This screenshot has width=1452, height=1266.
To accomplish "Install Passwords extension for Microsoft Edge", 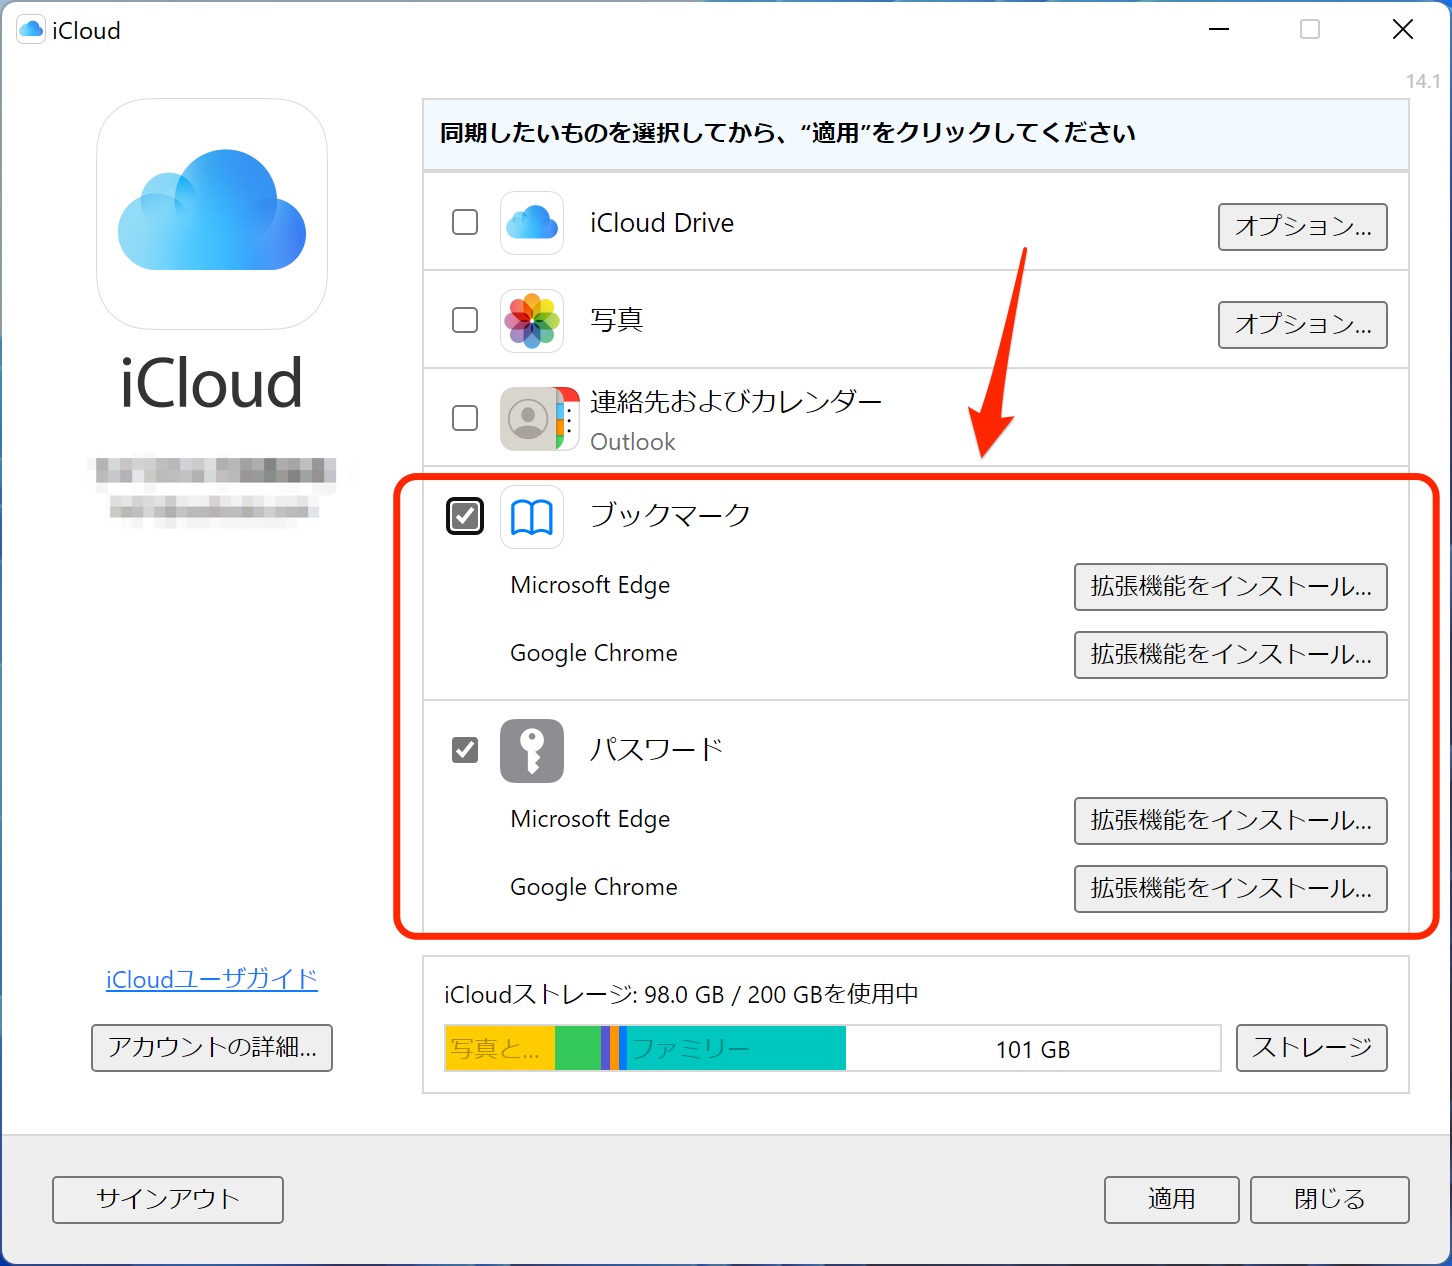I will pos(1230,821).
